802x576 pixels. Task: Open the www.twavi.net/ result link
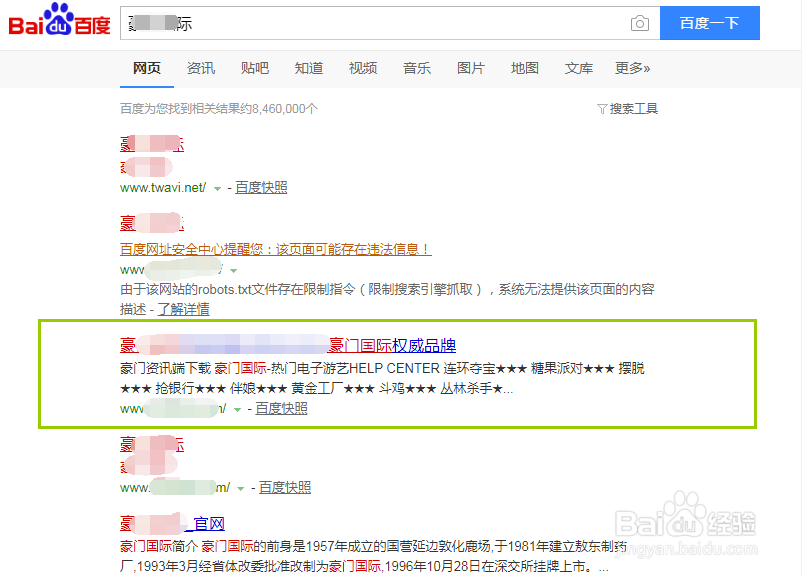coord(163,188)
